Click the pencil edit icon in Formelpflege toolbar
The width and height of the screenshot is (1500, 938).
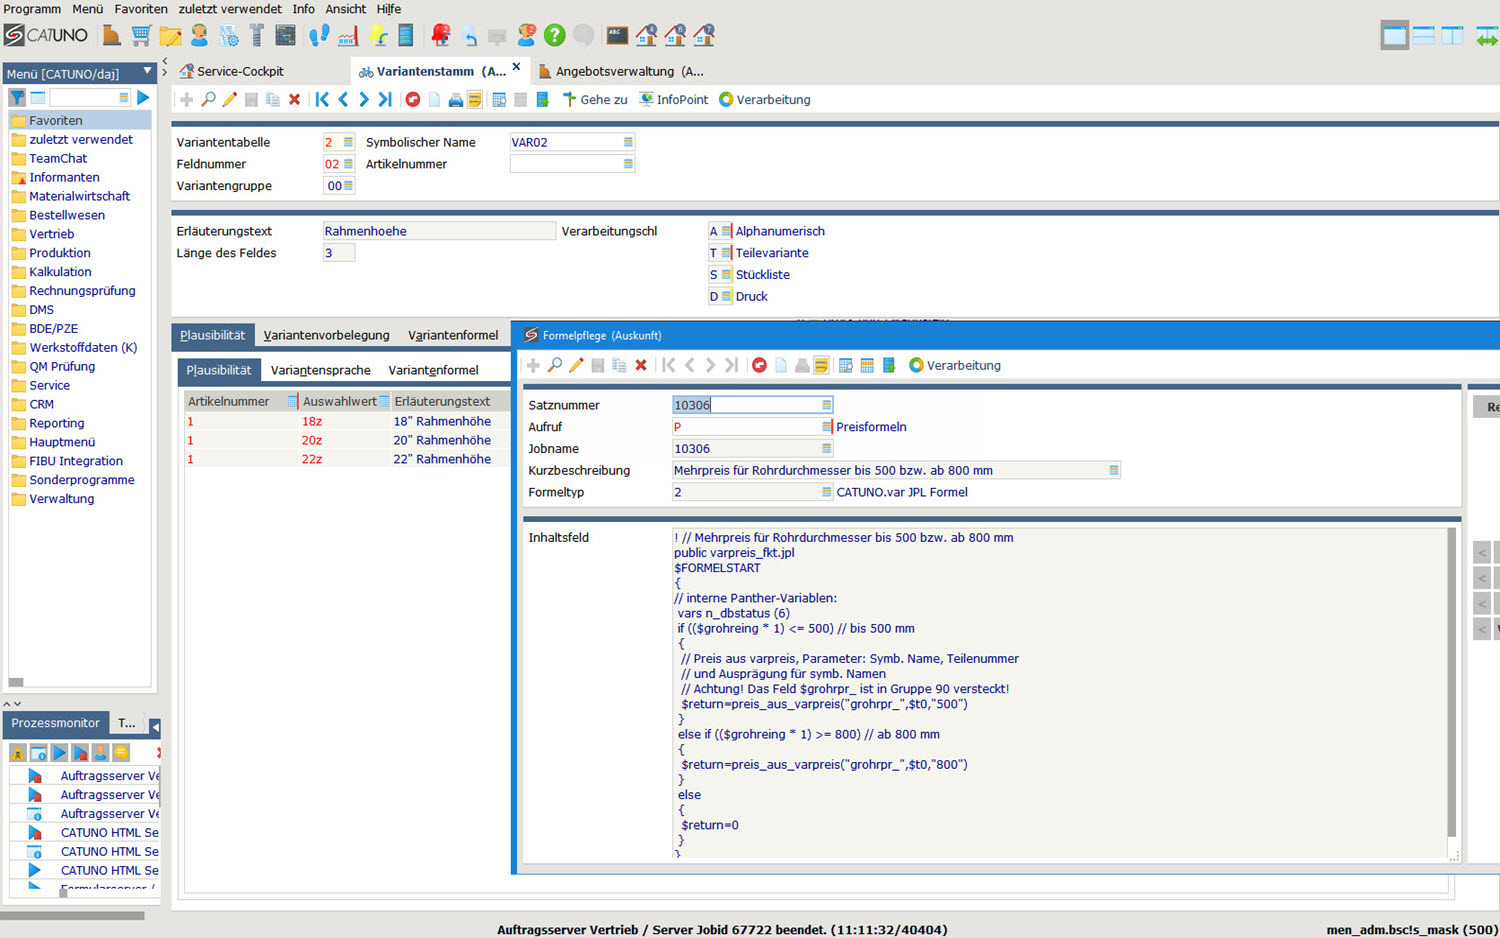[576, 366]
